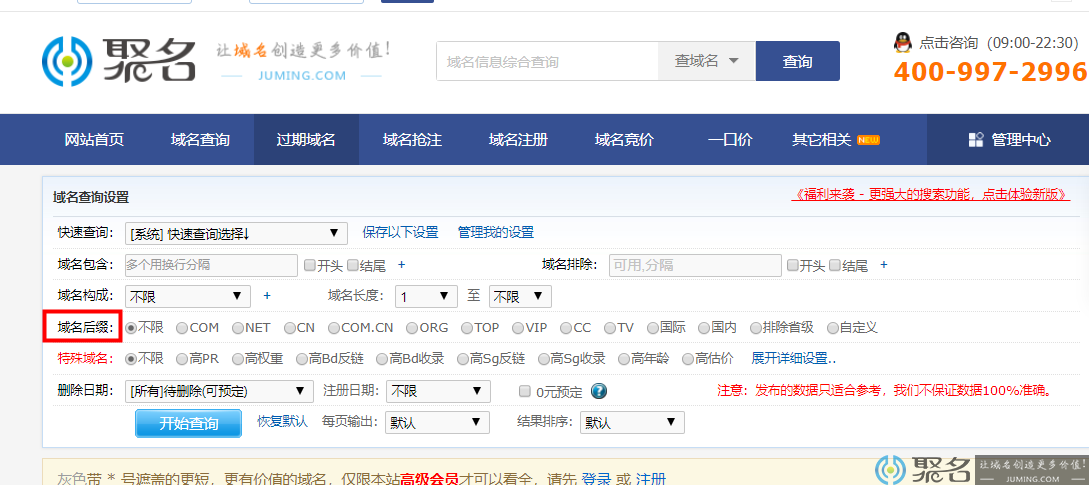
Task: Click the 开始查询 button
Action: tap(188, 423)
